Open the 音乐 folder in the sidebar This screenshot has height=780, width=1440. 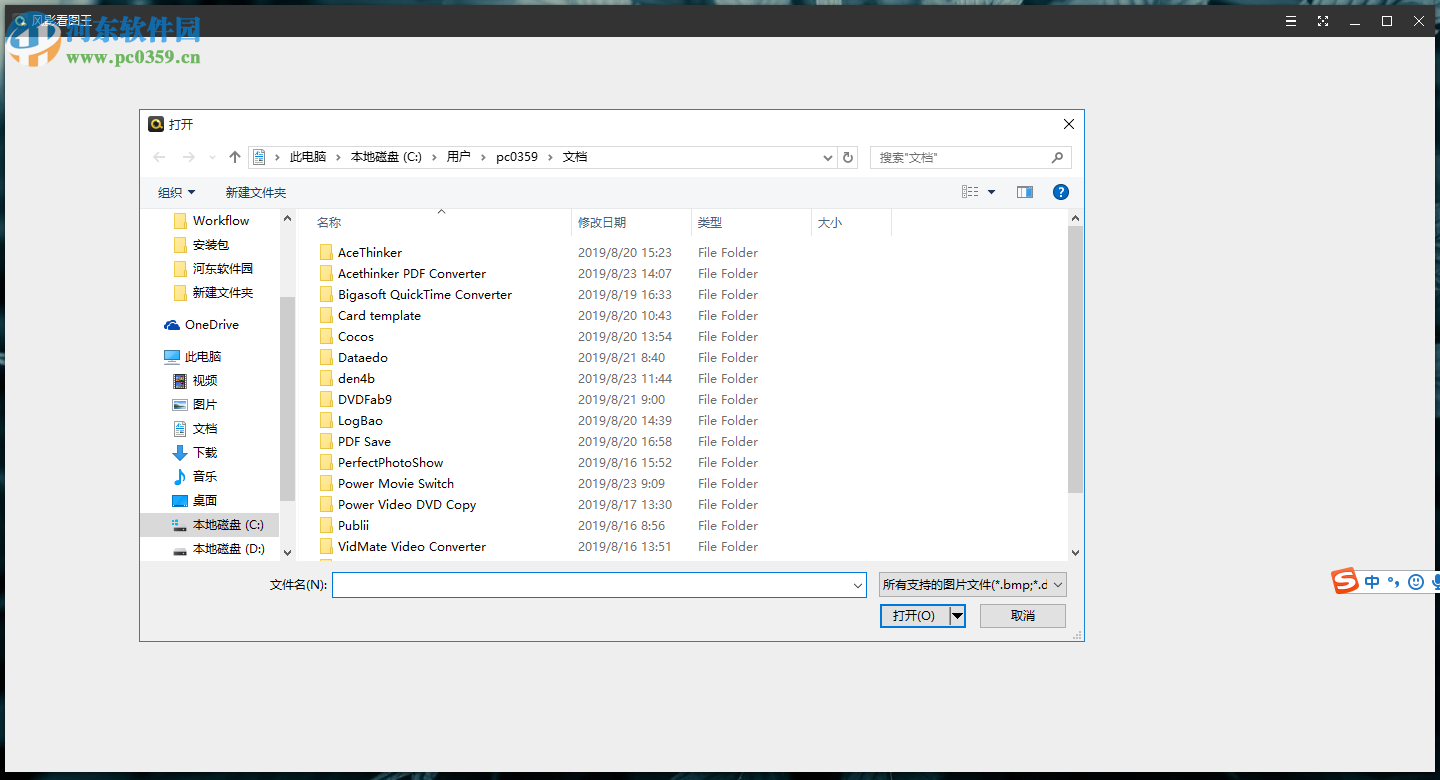pos(195,477)
